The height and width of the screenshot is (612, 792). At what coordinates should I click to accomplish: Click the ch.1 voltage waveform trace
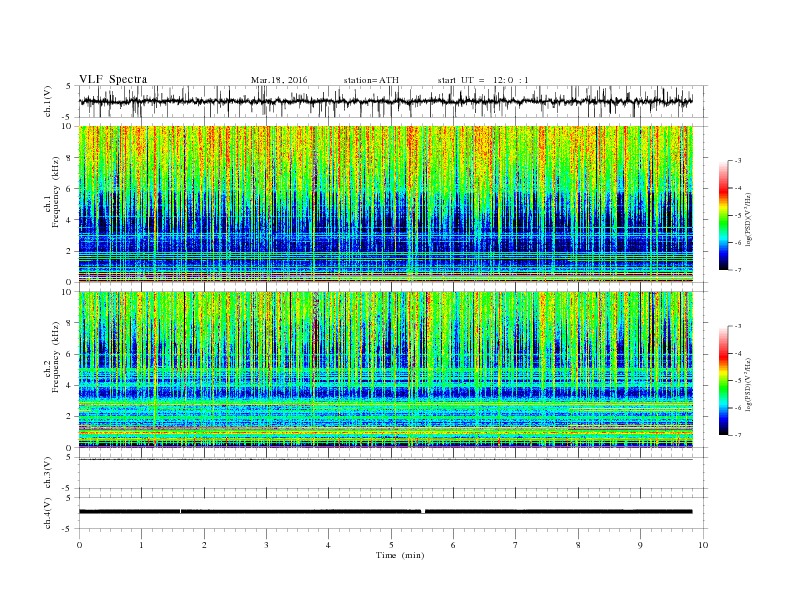pos(386,101)
